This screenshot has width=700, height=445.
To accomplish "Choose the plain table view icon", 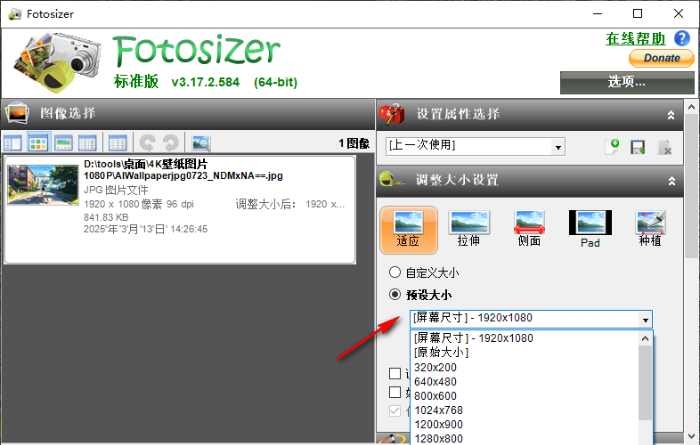I will pyautogui.click(x=118, y=144).
